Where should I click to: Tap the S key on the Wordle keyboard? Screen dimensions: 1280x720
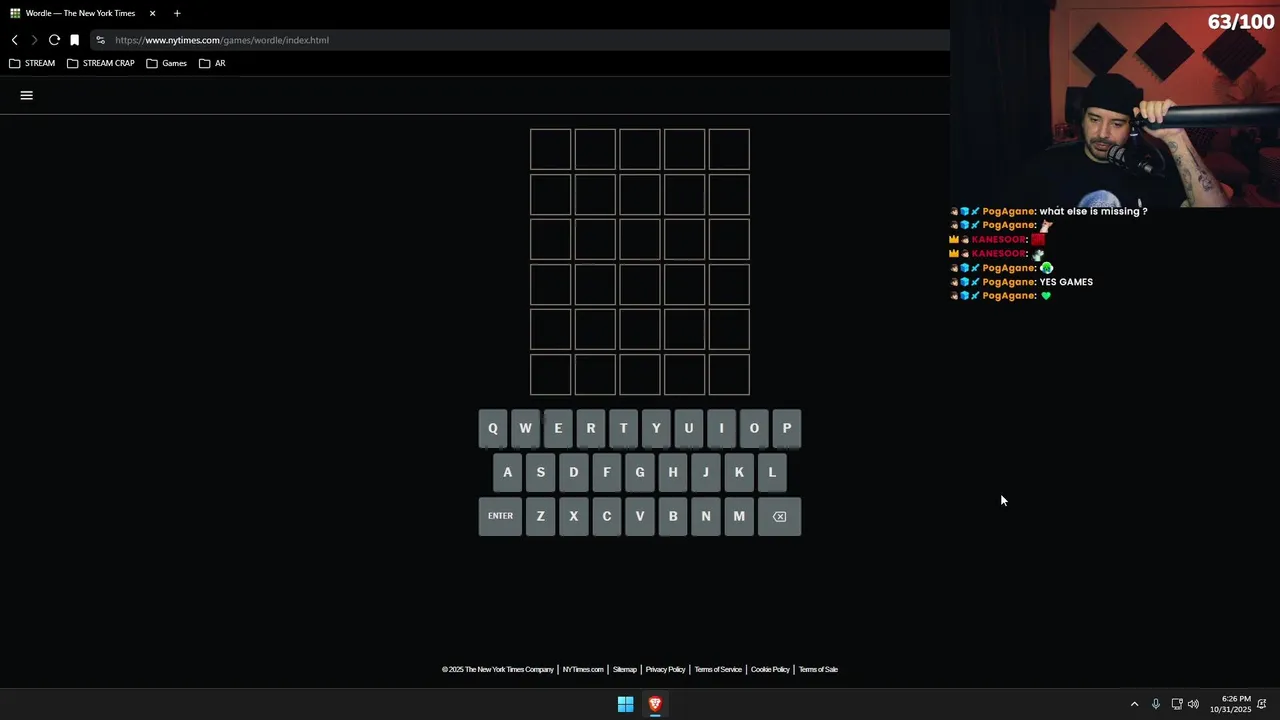coord(541,472)
